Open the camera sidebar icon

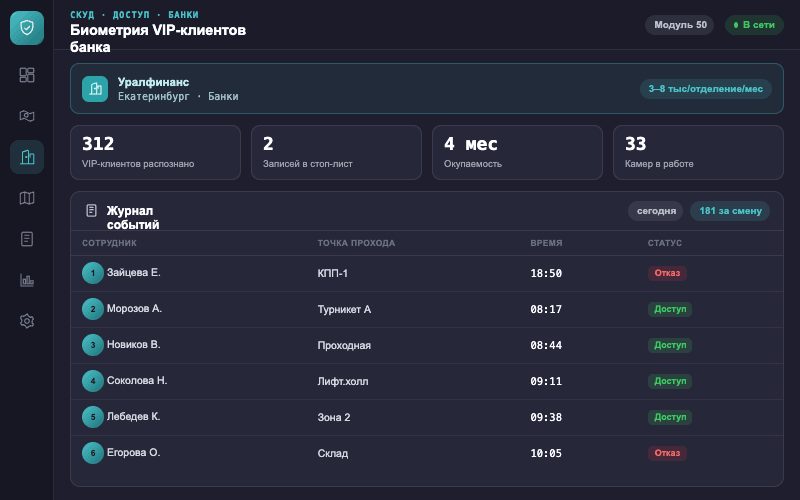tap(27, 116)
